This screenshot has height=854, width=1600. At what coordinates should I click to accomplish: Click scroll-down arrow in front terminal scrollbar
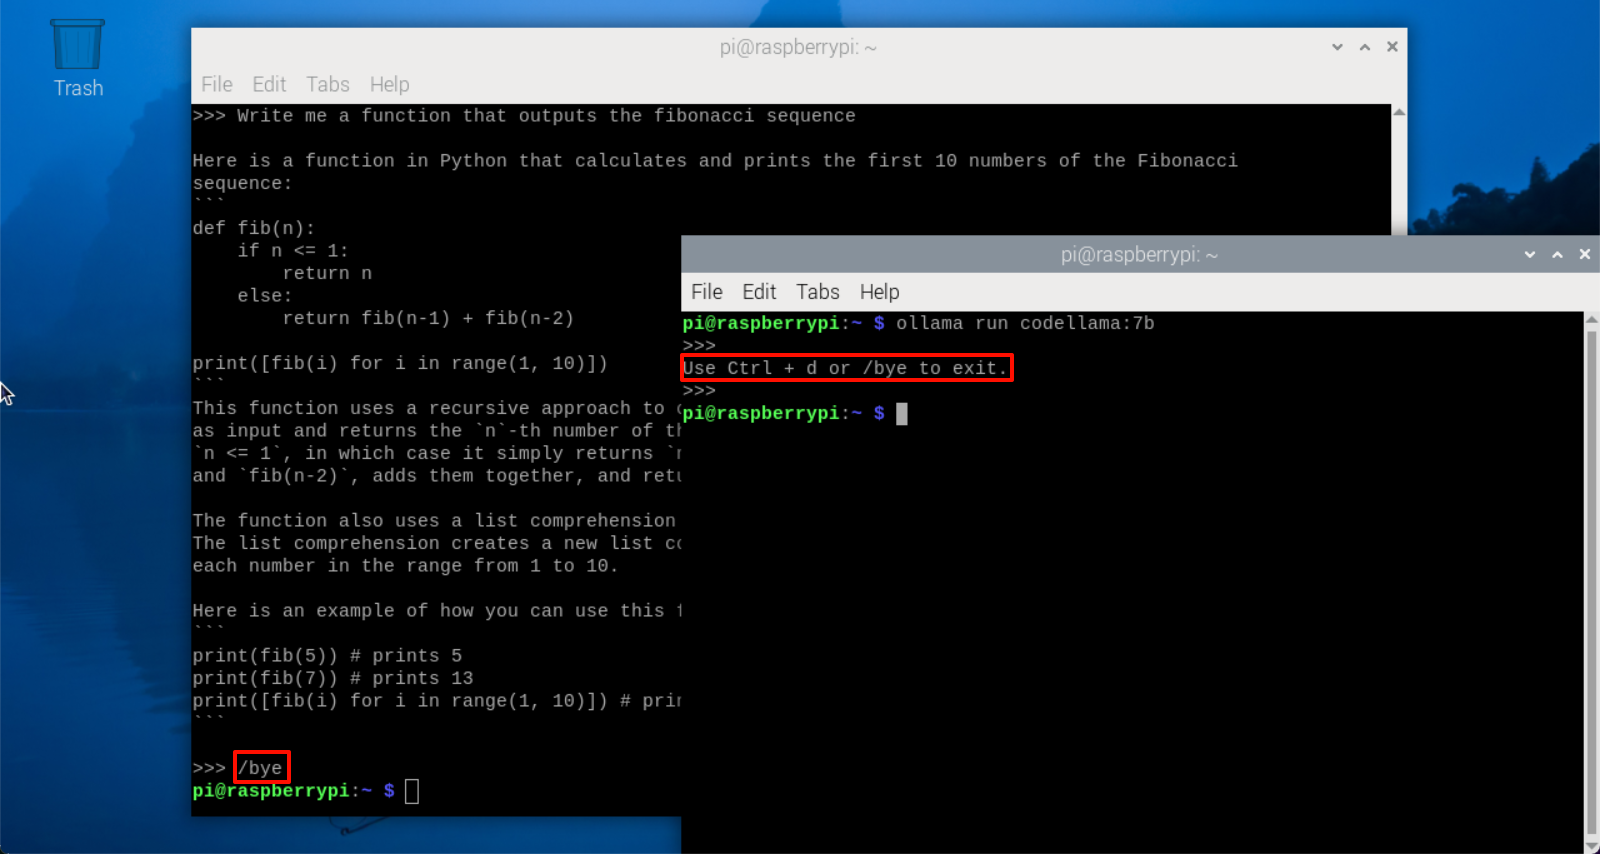coord(1592,845)
